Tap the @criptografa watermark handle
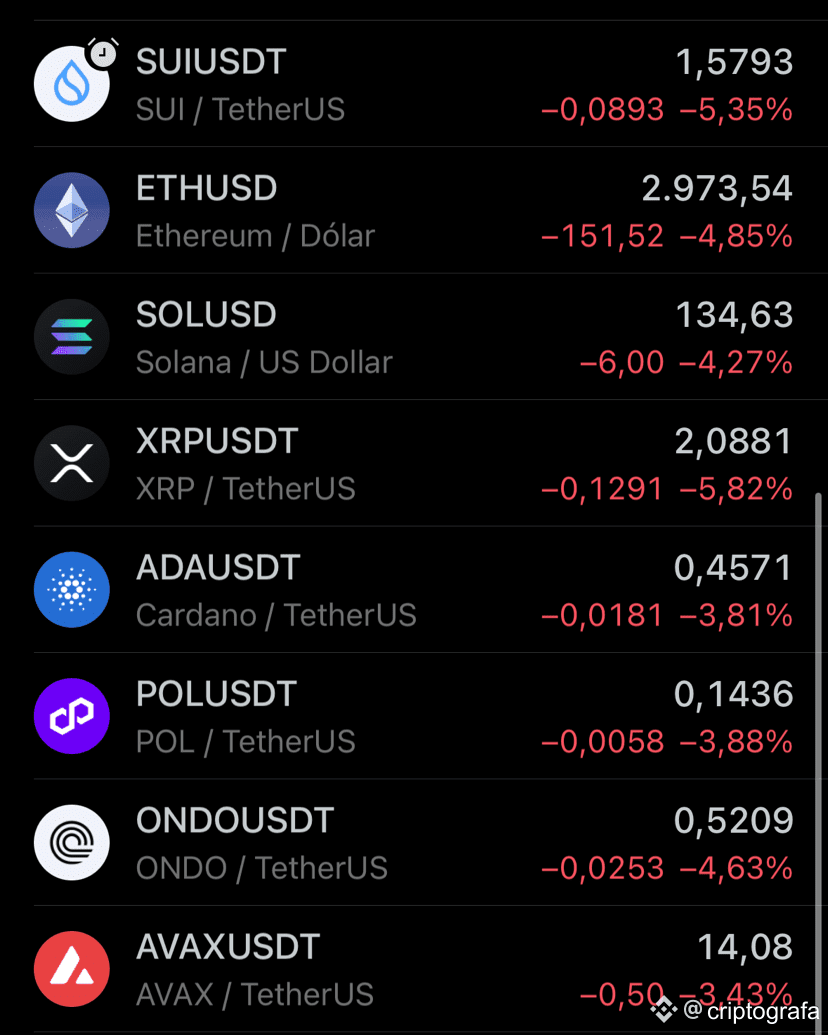This screenshot has height=1035, width=828. pos(751,1011)
